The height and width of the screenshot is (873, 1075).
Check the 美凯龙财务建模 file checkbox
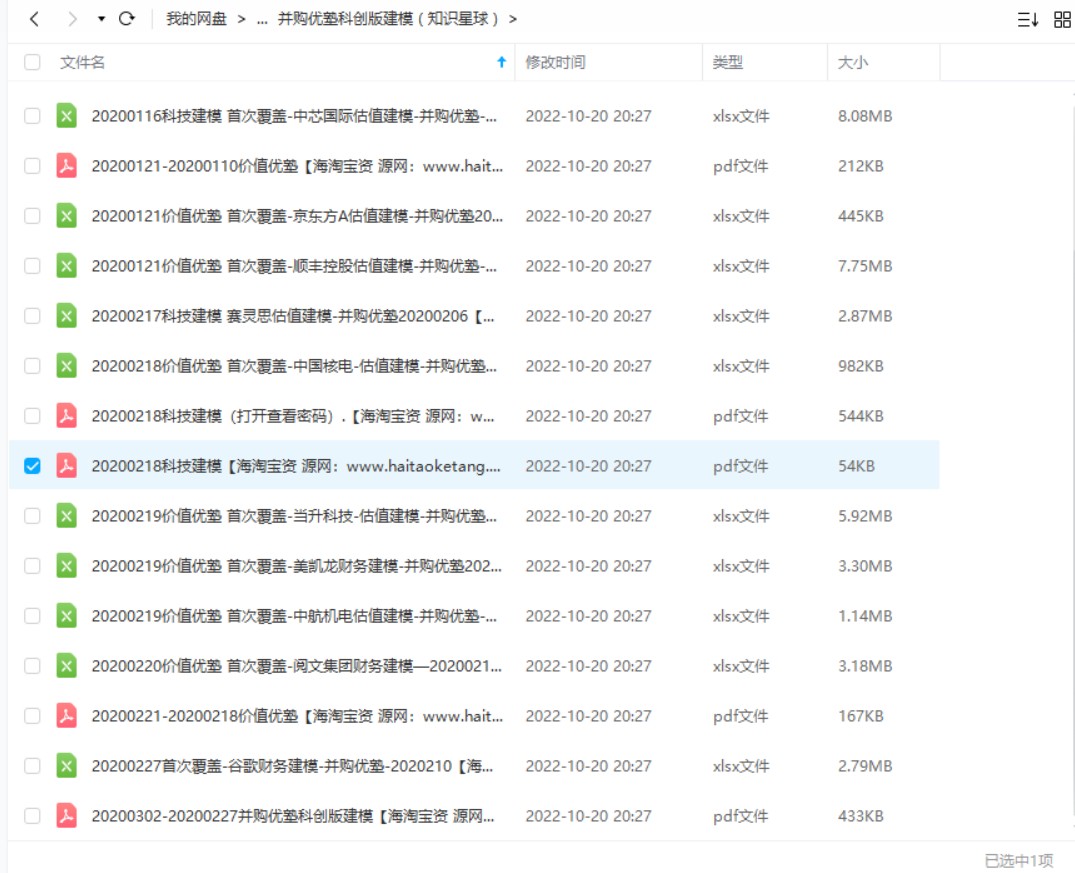point(32,566)
